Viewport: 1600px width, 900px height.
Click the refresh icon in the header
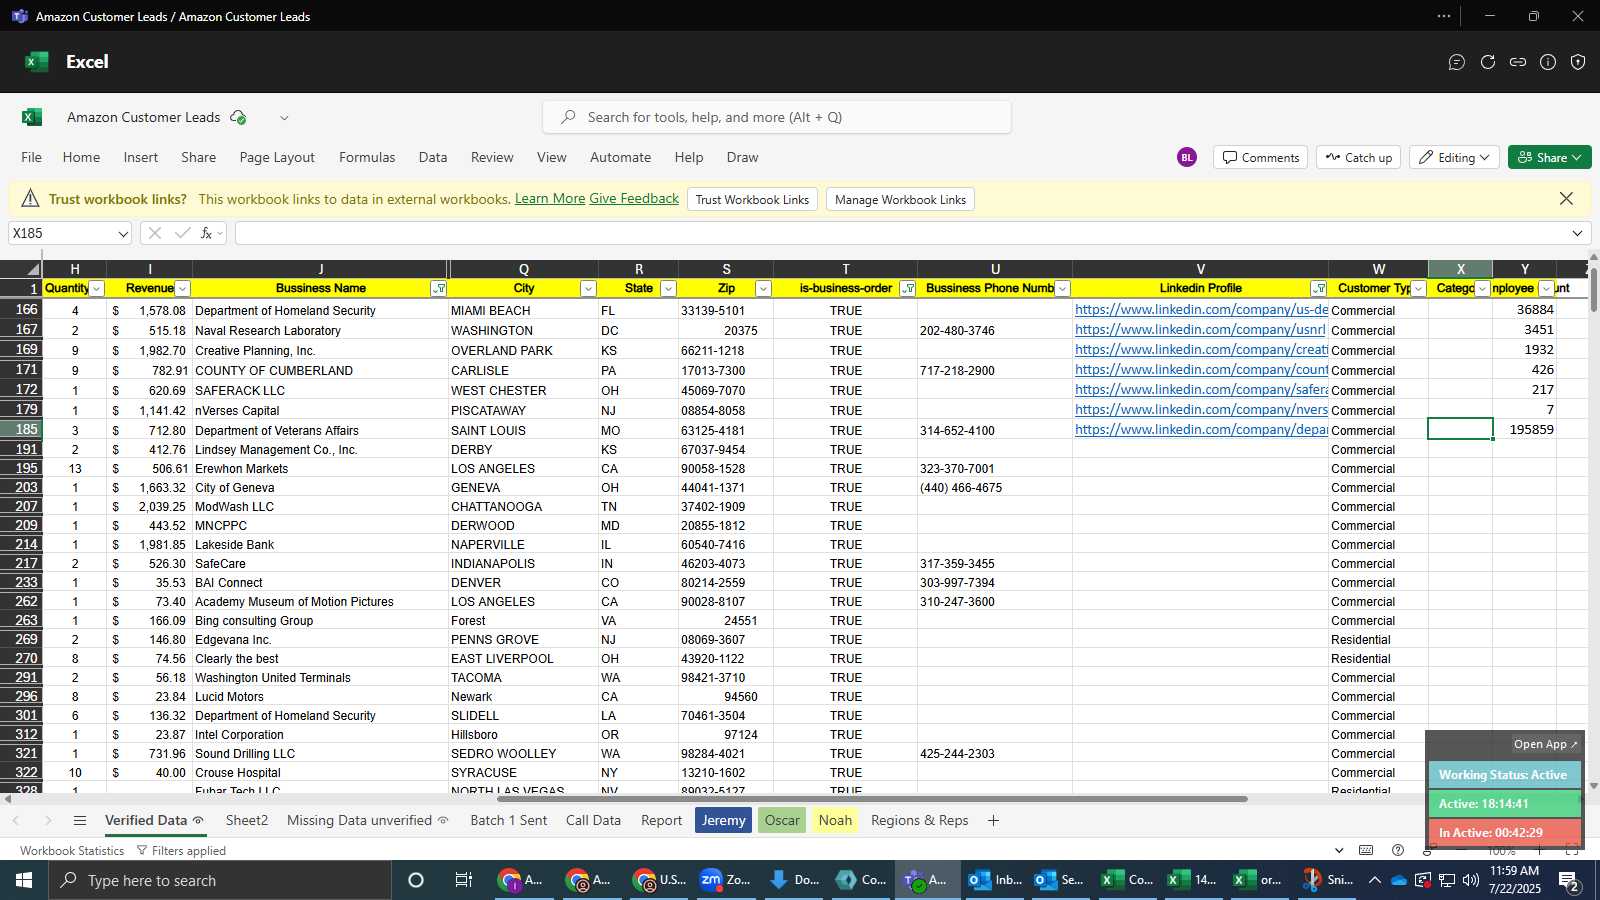coord(1488,62)
